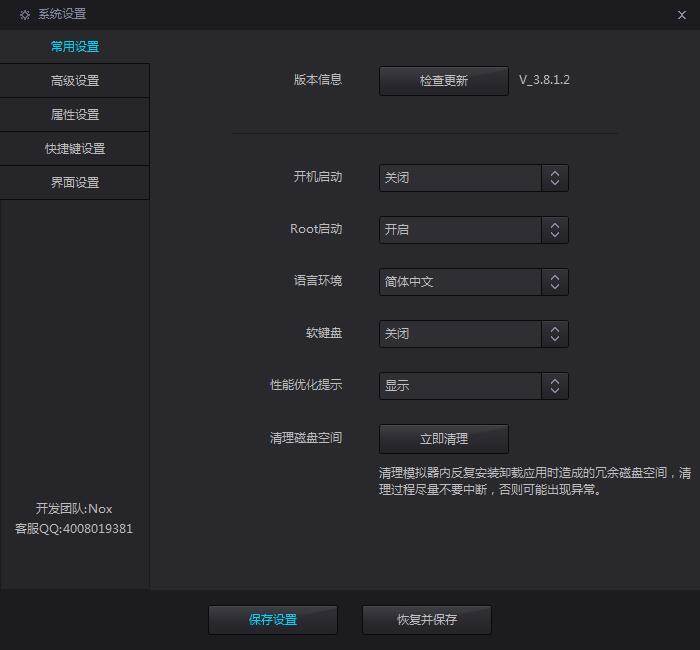Open the 常用设置 tab

tap(75, 46)
